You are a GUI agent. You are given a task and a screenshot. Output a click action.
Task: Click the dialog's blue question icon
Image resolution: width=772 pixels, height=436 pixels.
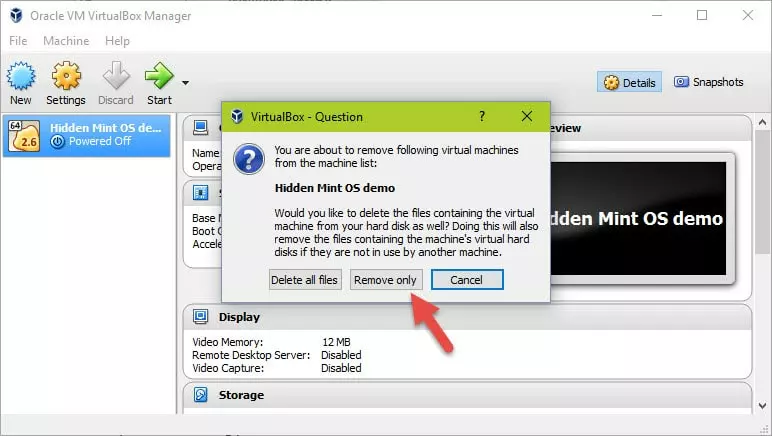(249, 159)
